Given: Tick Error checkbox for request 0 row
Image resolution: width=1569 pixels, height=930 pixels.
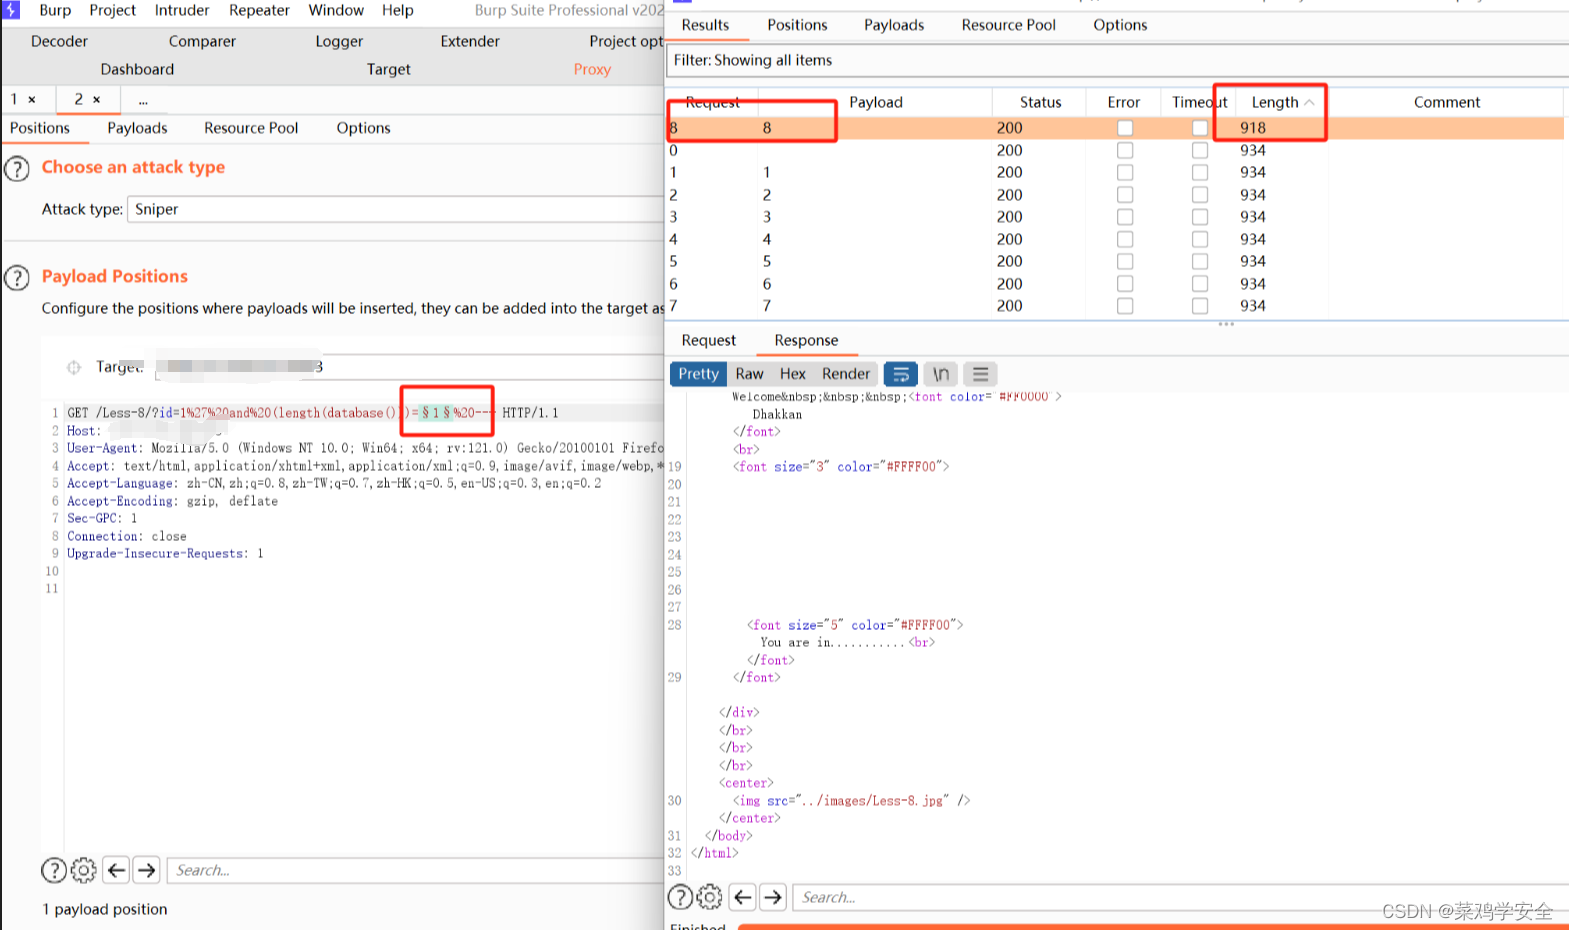Looking at the screenshot, I should [1125, 150].
